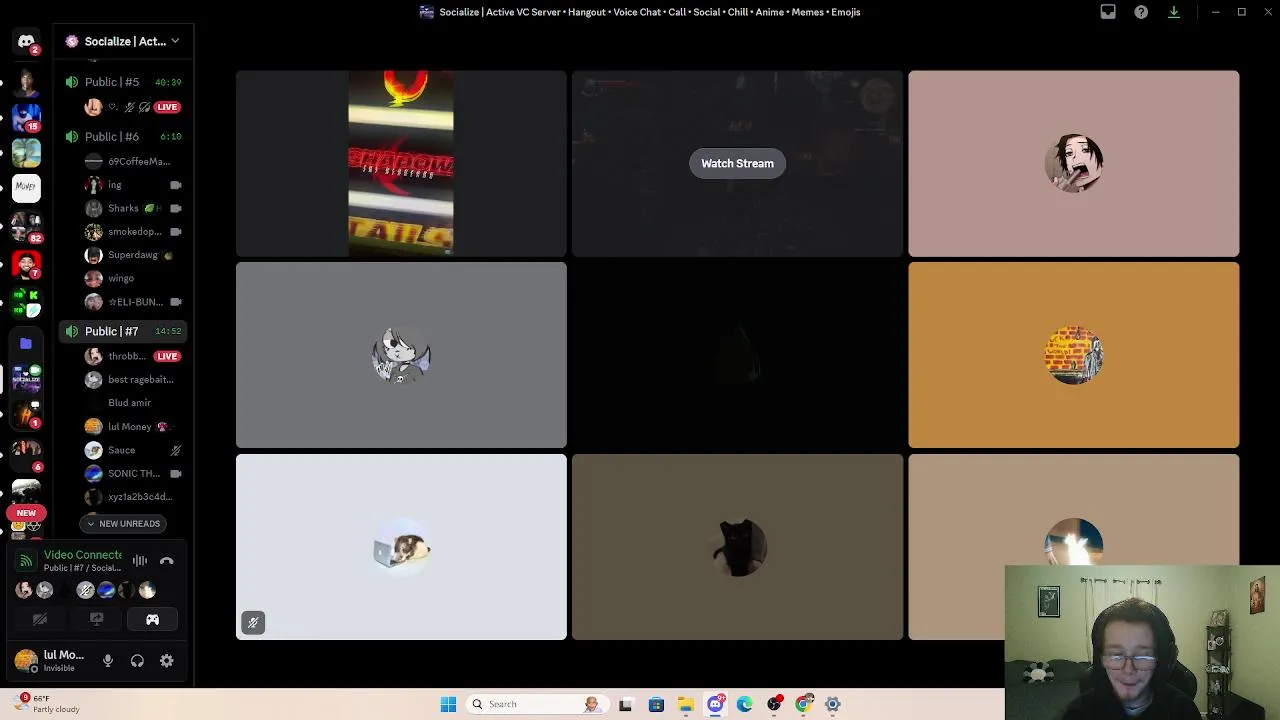Screen dimensions: 1280x720
Task: Click the green download update icon
Action: click(1174, 12)
